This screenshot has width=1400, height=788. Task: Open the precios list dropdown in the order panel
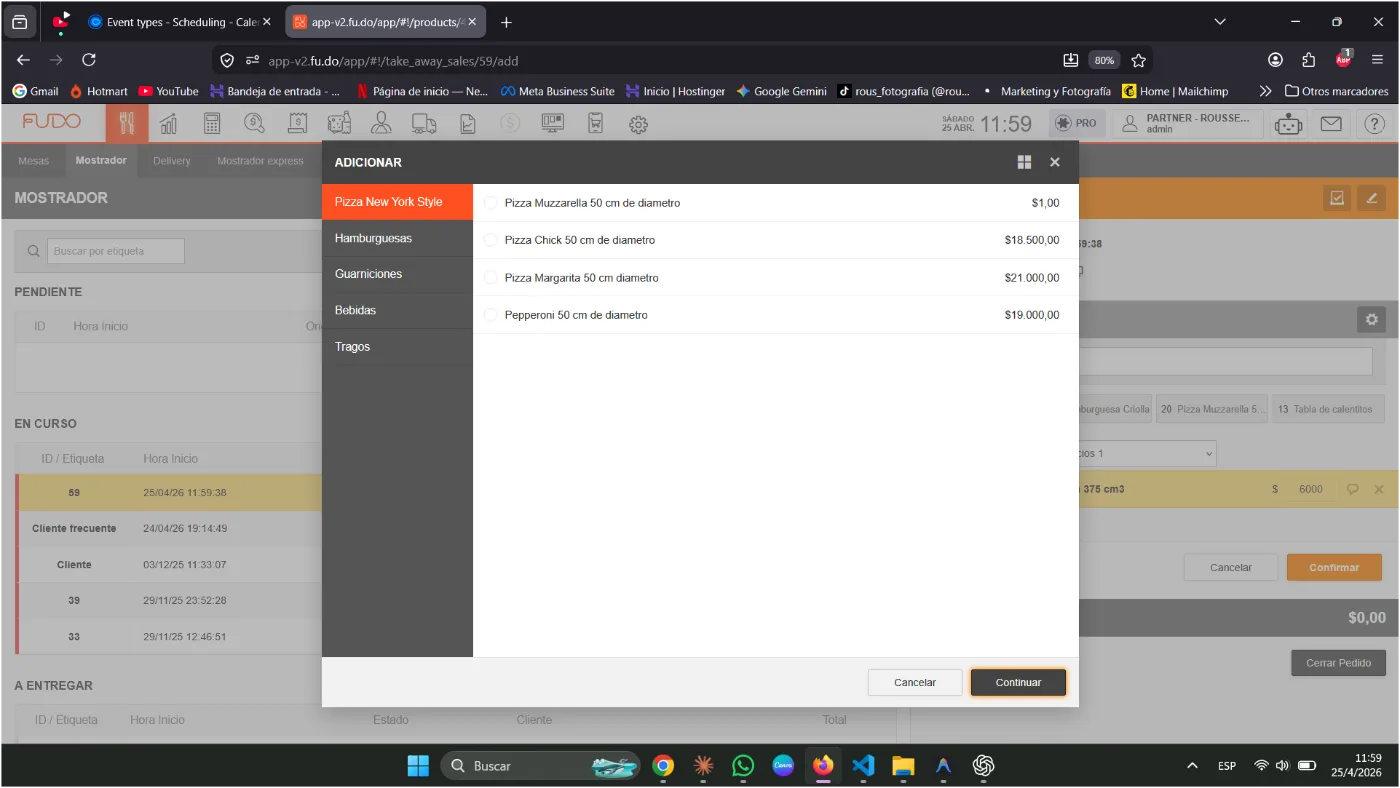[x=1148, y=453]
